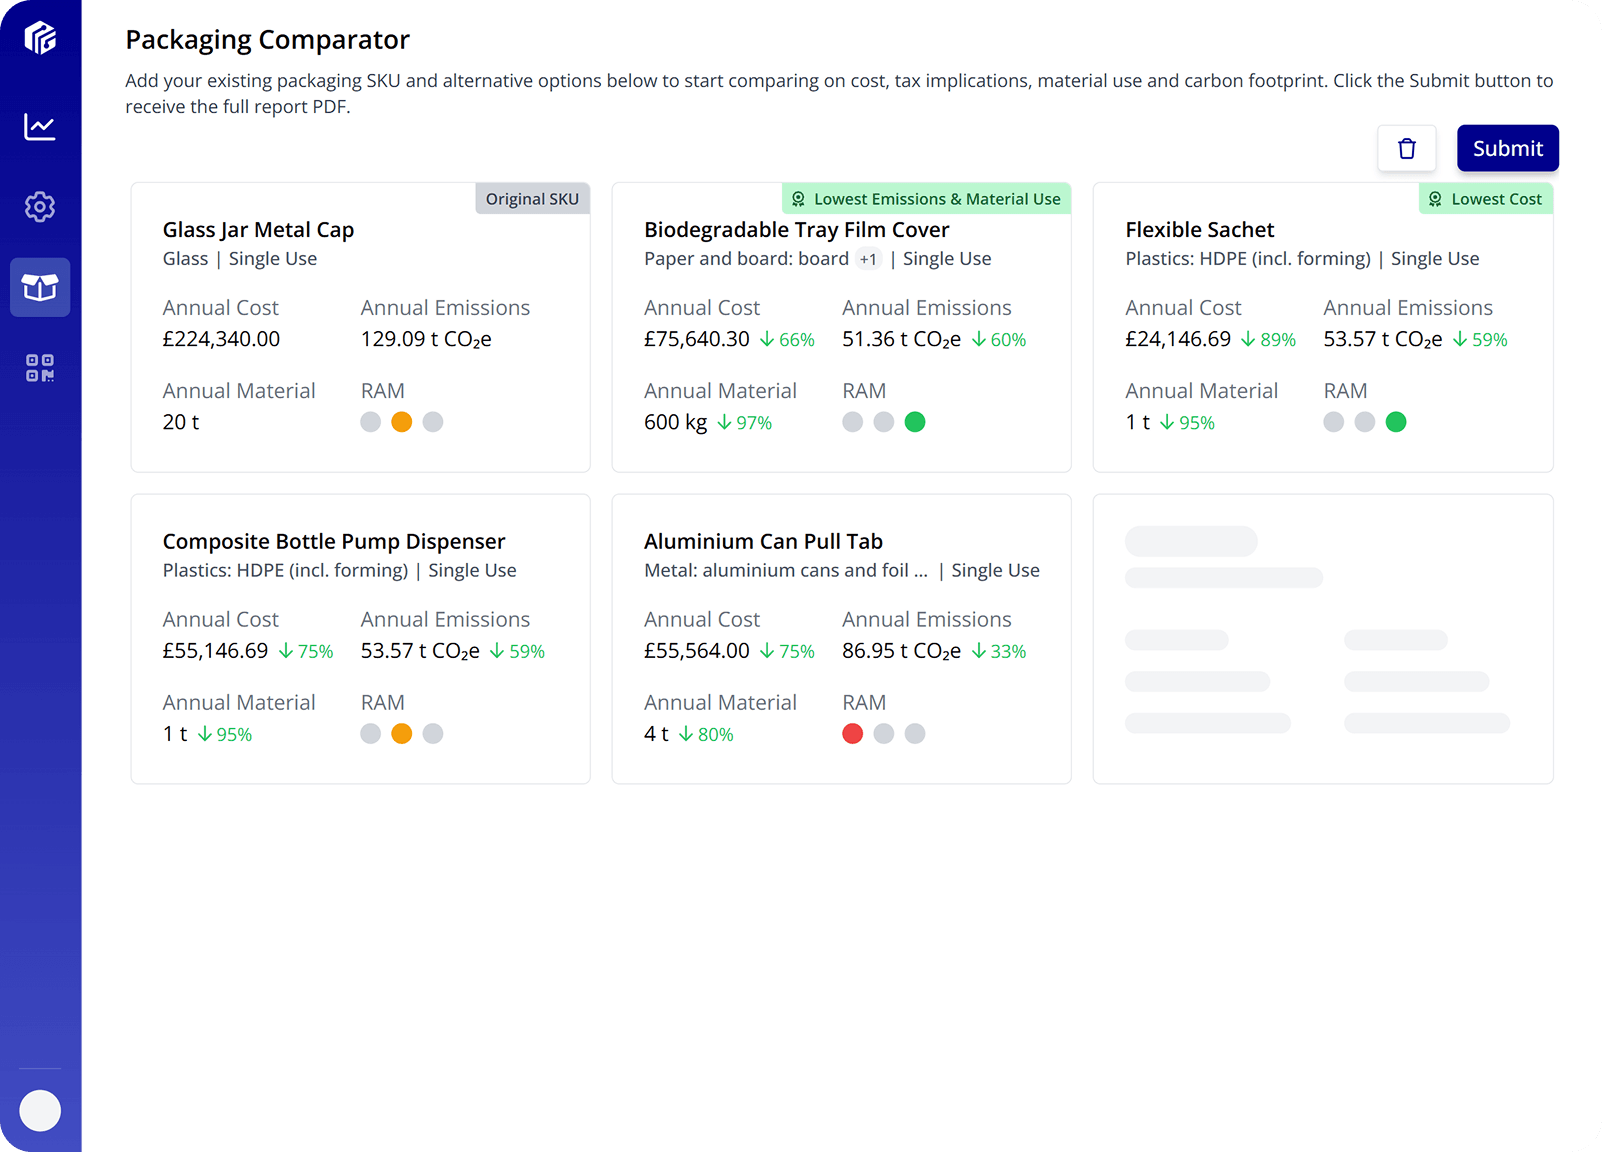Select the Glass Jar Metal Cap card title
1602x1152 pixels.
tap(258, 230)
